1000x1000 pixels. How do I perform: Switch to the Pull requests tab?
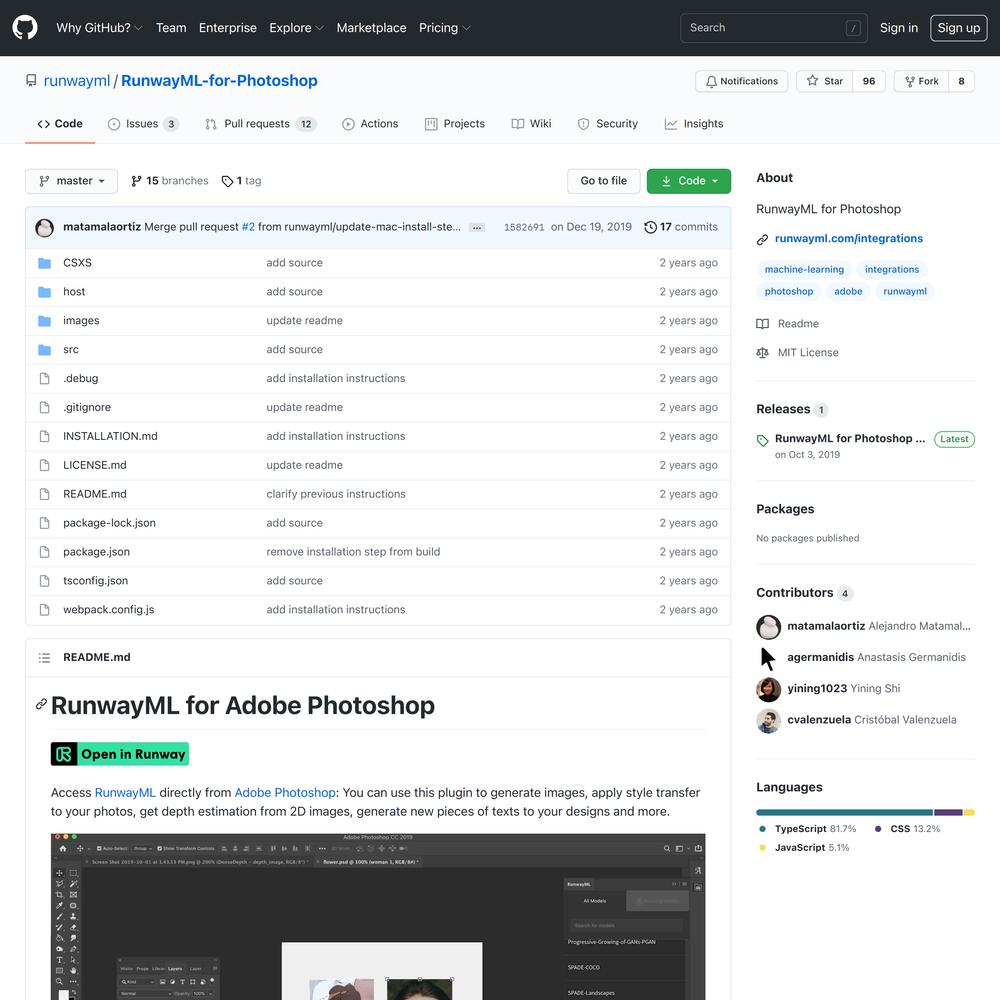point(260,124)
